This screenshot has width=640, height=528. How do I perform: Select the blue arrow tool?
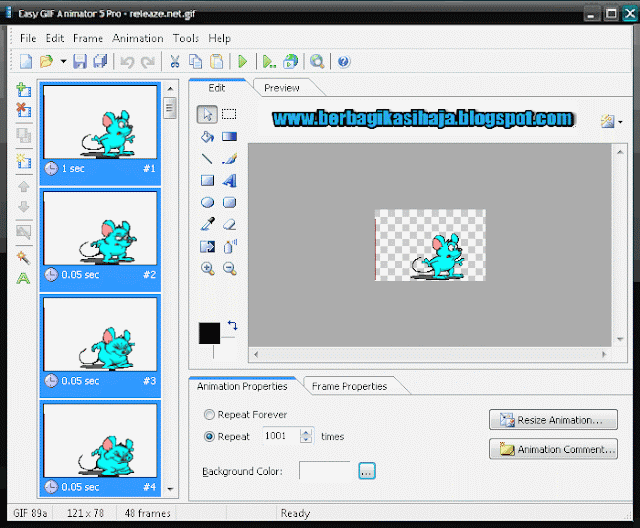[207, 246]
